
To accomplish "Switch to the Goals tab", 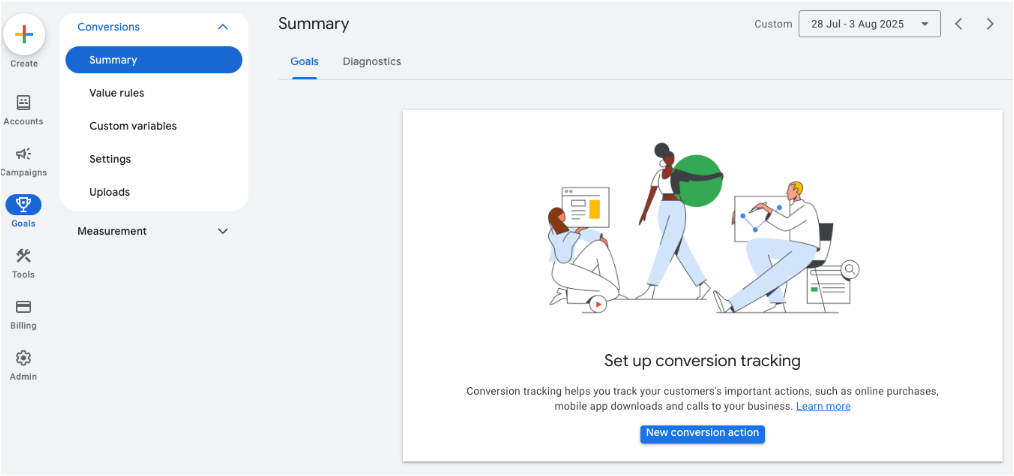I will pyautogui.click(x=305, y=61).
